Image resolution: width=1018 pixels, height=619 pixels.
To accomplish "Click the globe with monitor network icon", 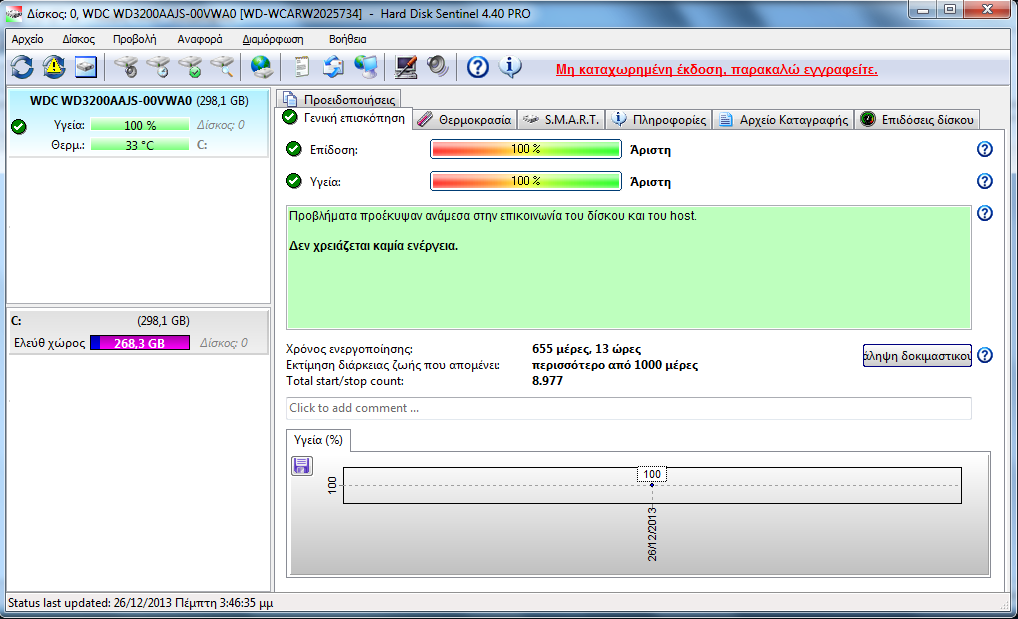I will pos(366,67).
